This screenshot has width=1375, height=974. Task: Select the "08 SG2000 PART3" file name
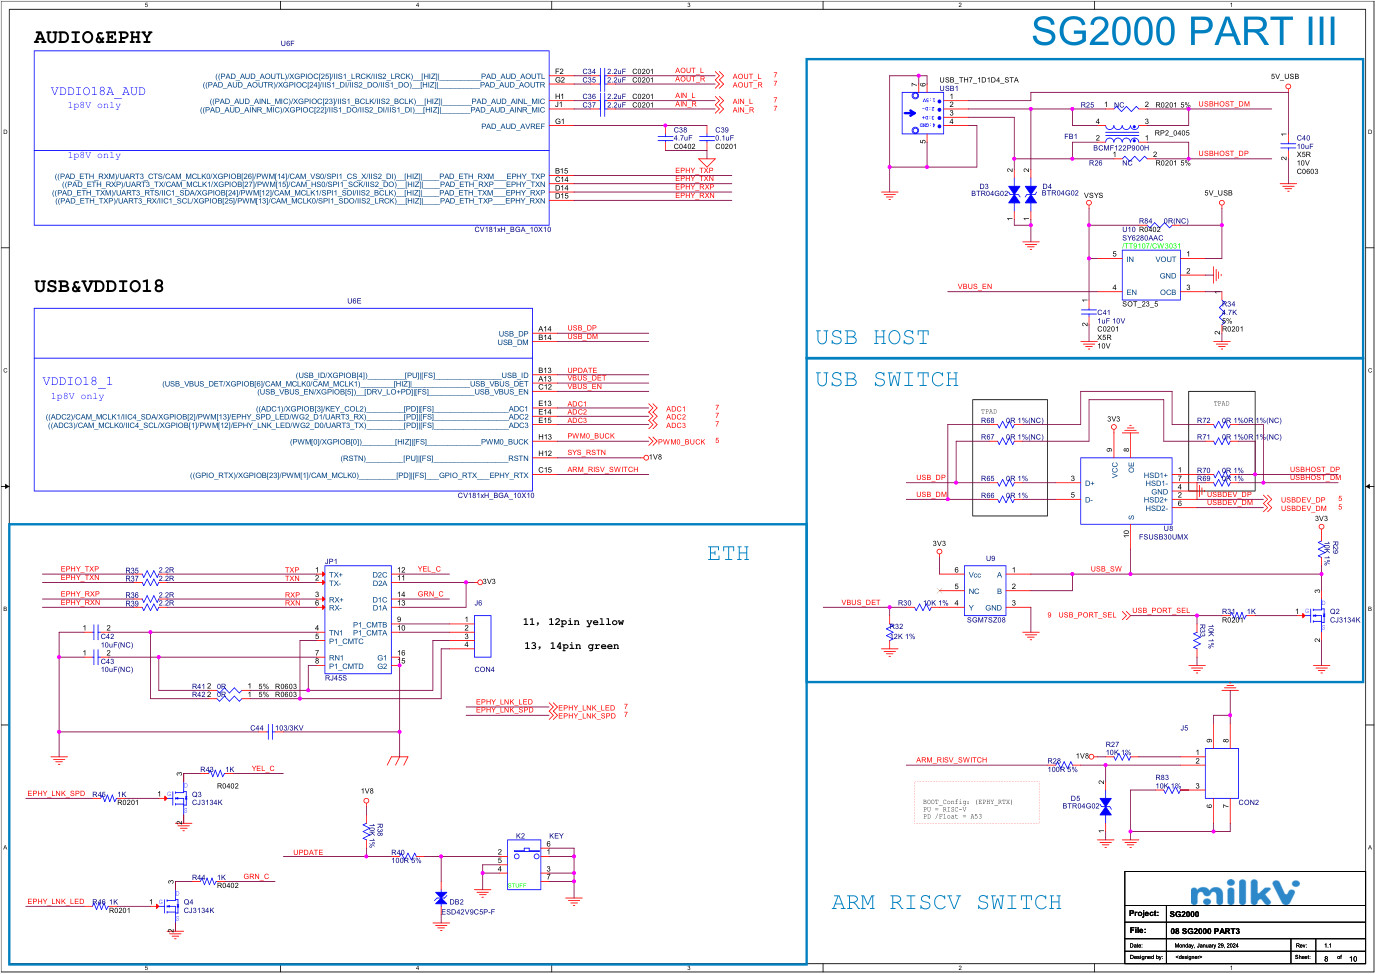coord(1205,931)
